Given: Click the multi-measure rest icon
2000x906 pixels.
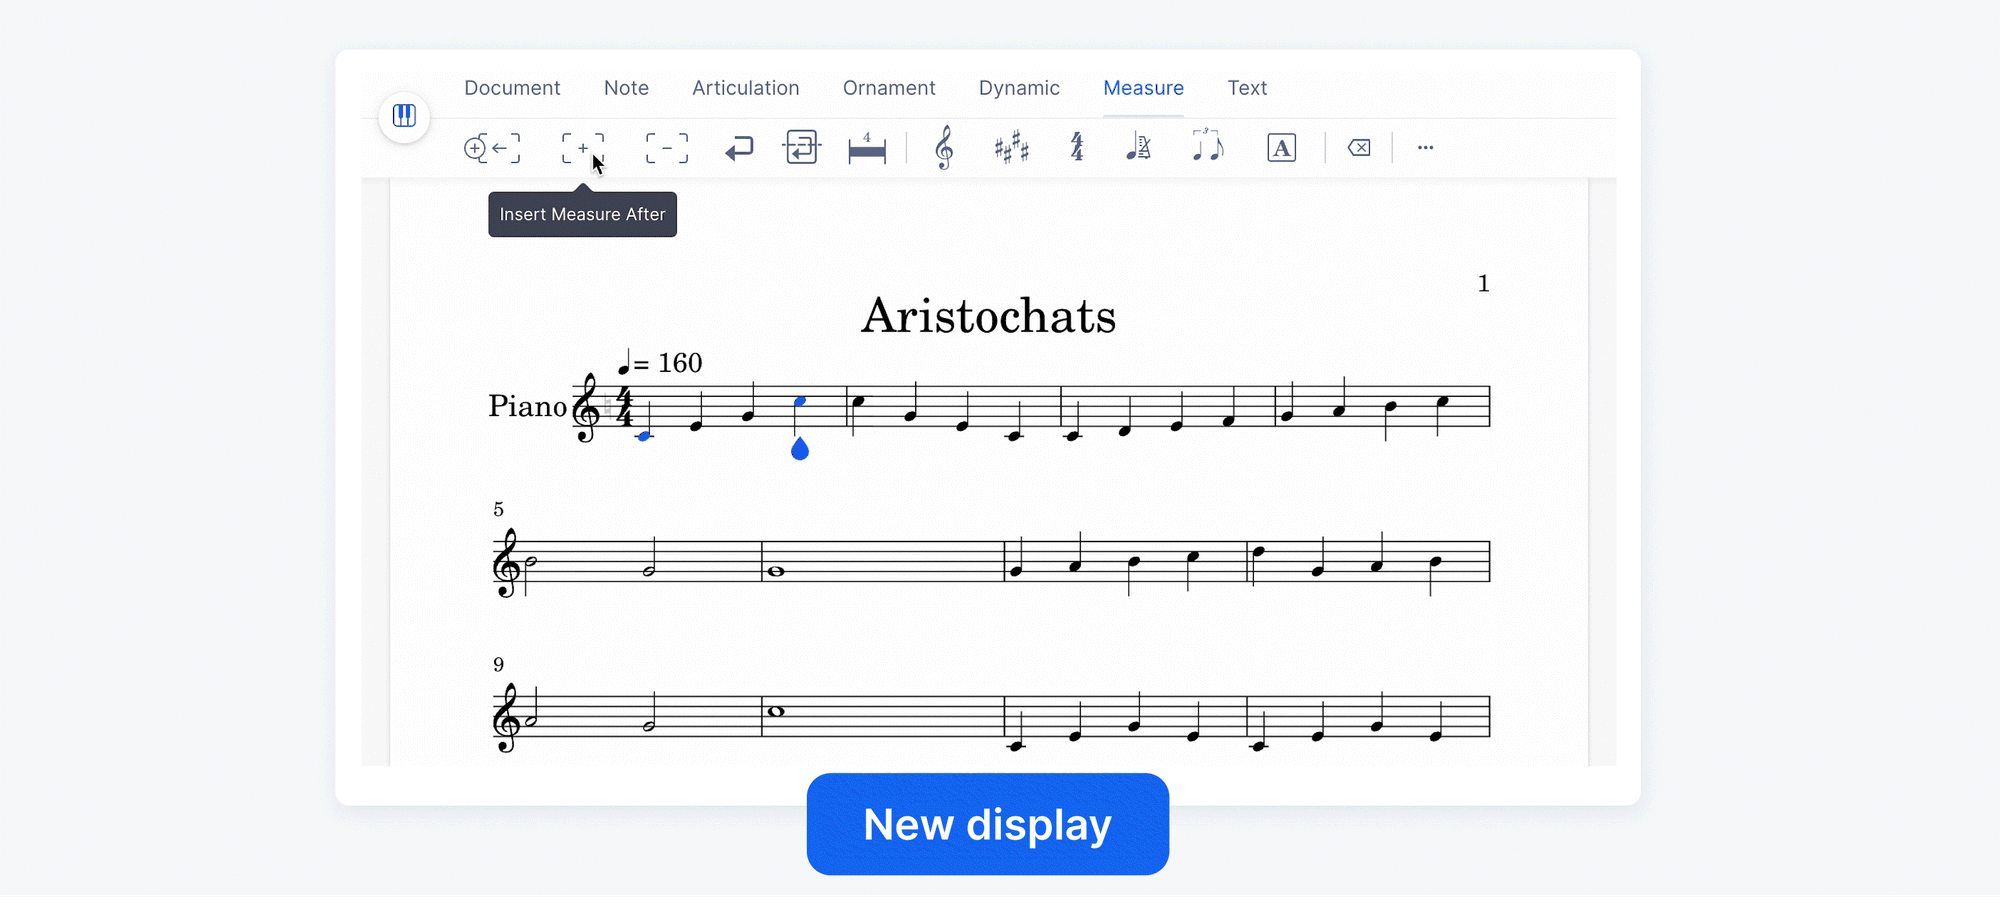Looking at the screenshot, I should (x=866, y=148).
